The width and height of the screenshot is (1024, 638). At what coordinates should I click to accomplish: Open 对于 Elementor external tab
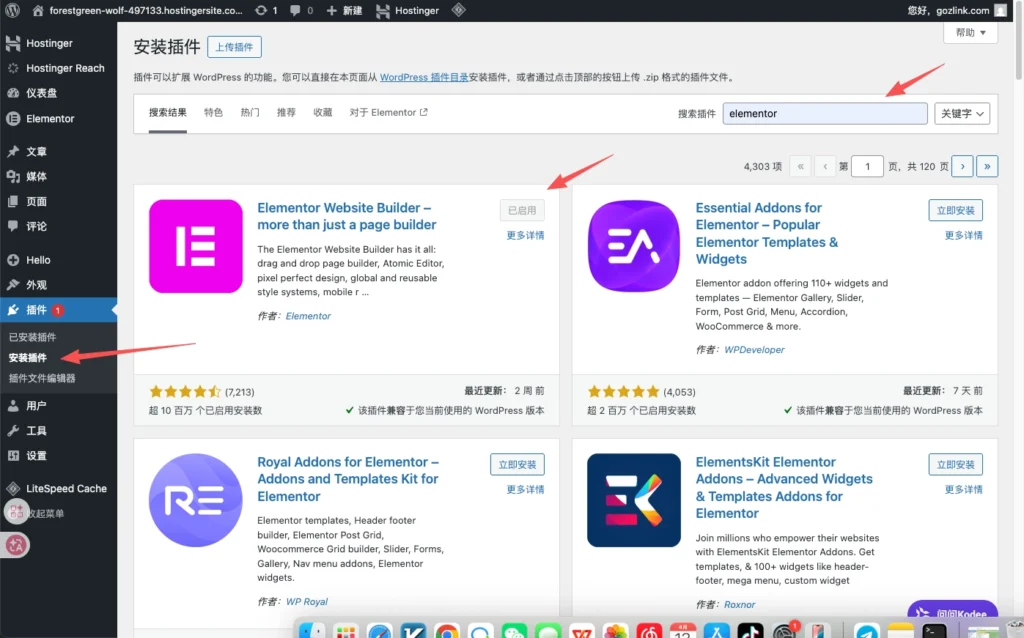tap(389, 112)
